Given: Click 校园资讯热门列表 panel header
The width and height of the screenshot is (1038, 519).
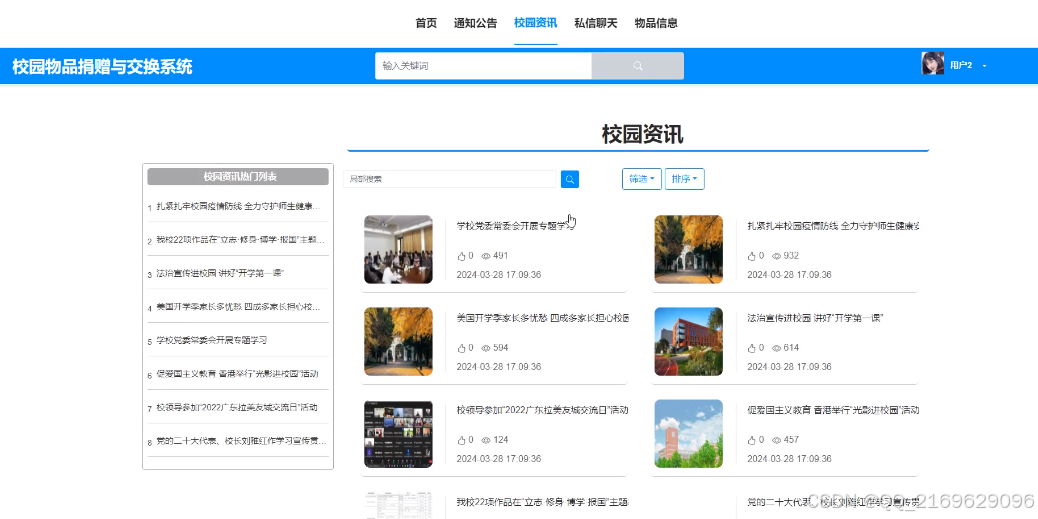Looking at the screenshot, I should point(238,177).
